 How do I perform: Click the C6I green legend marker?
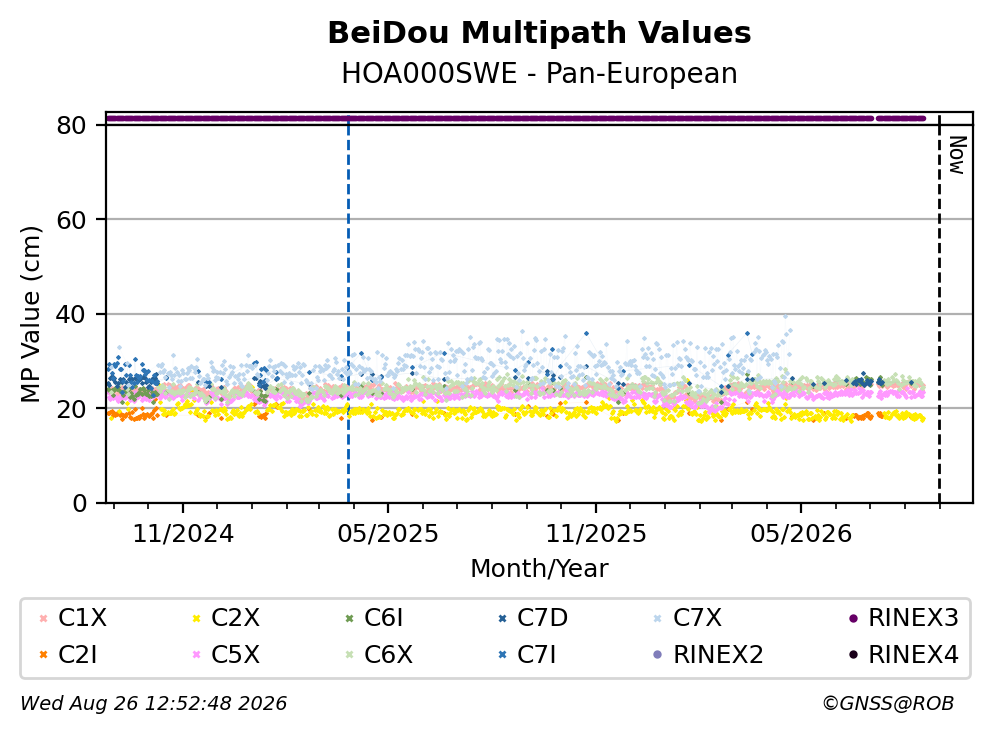(350, 618)
